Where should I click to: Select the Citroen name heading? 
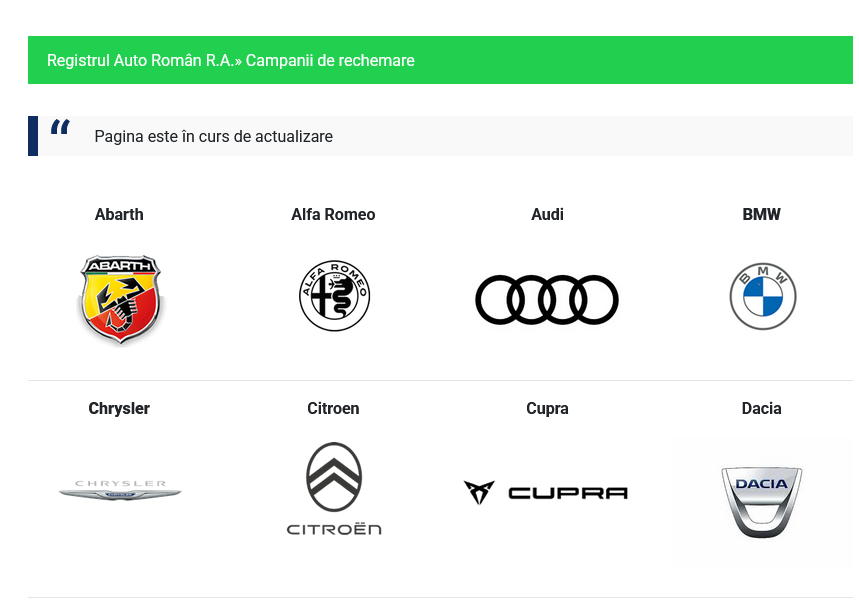coord(333,408)
